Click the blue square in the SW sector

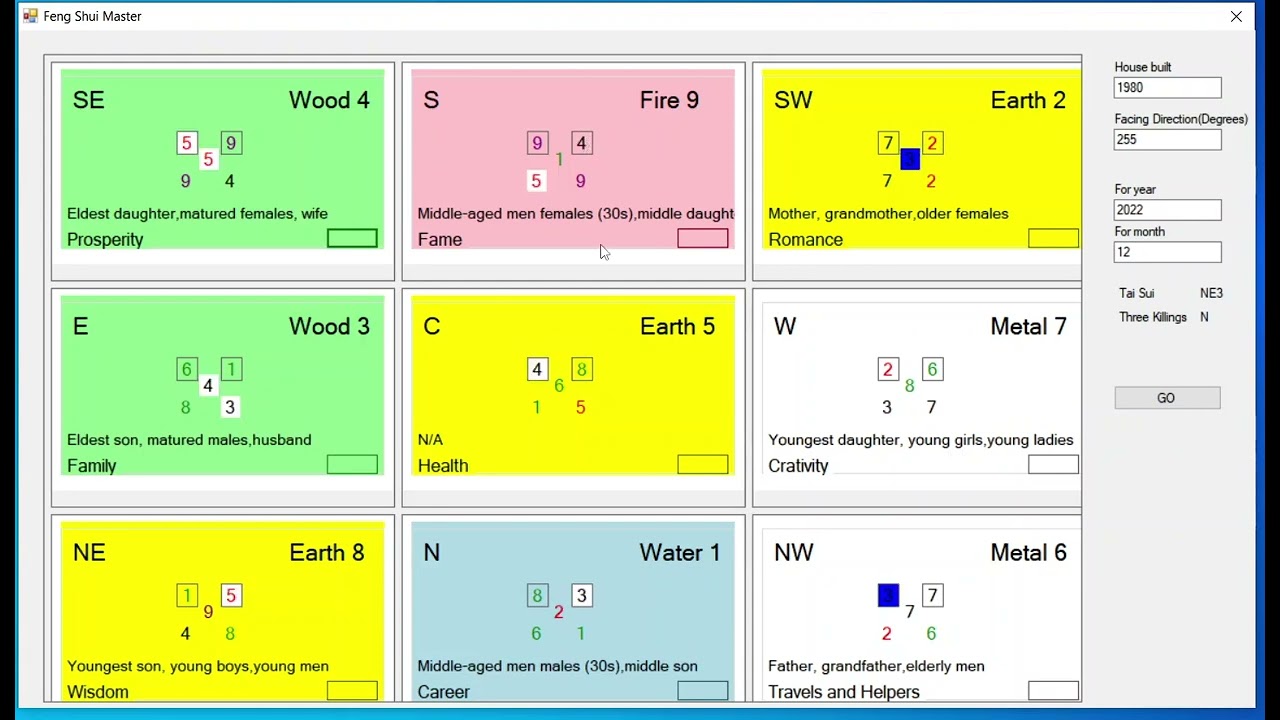click(x=909, y=160)
